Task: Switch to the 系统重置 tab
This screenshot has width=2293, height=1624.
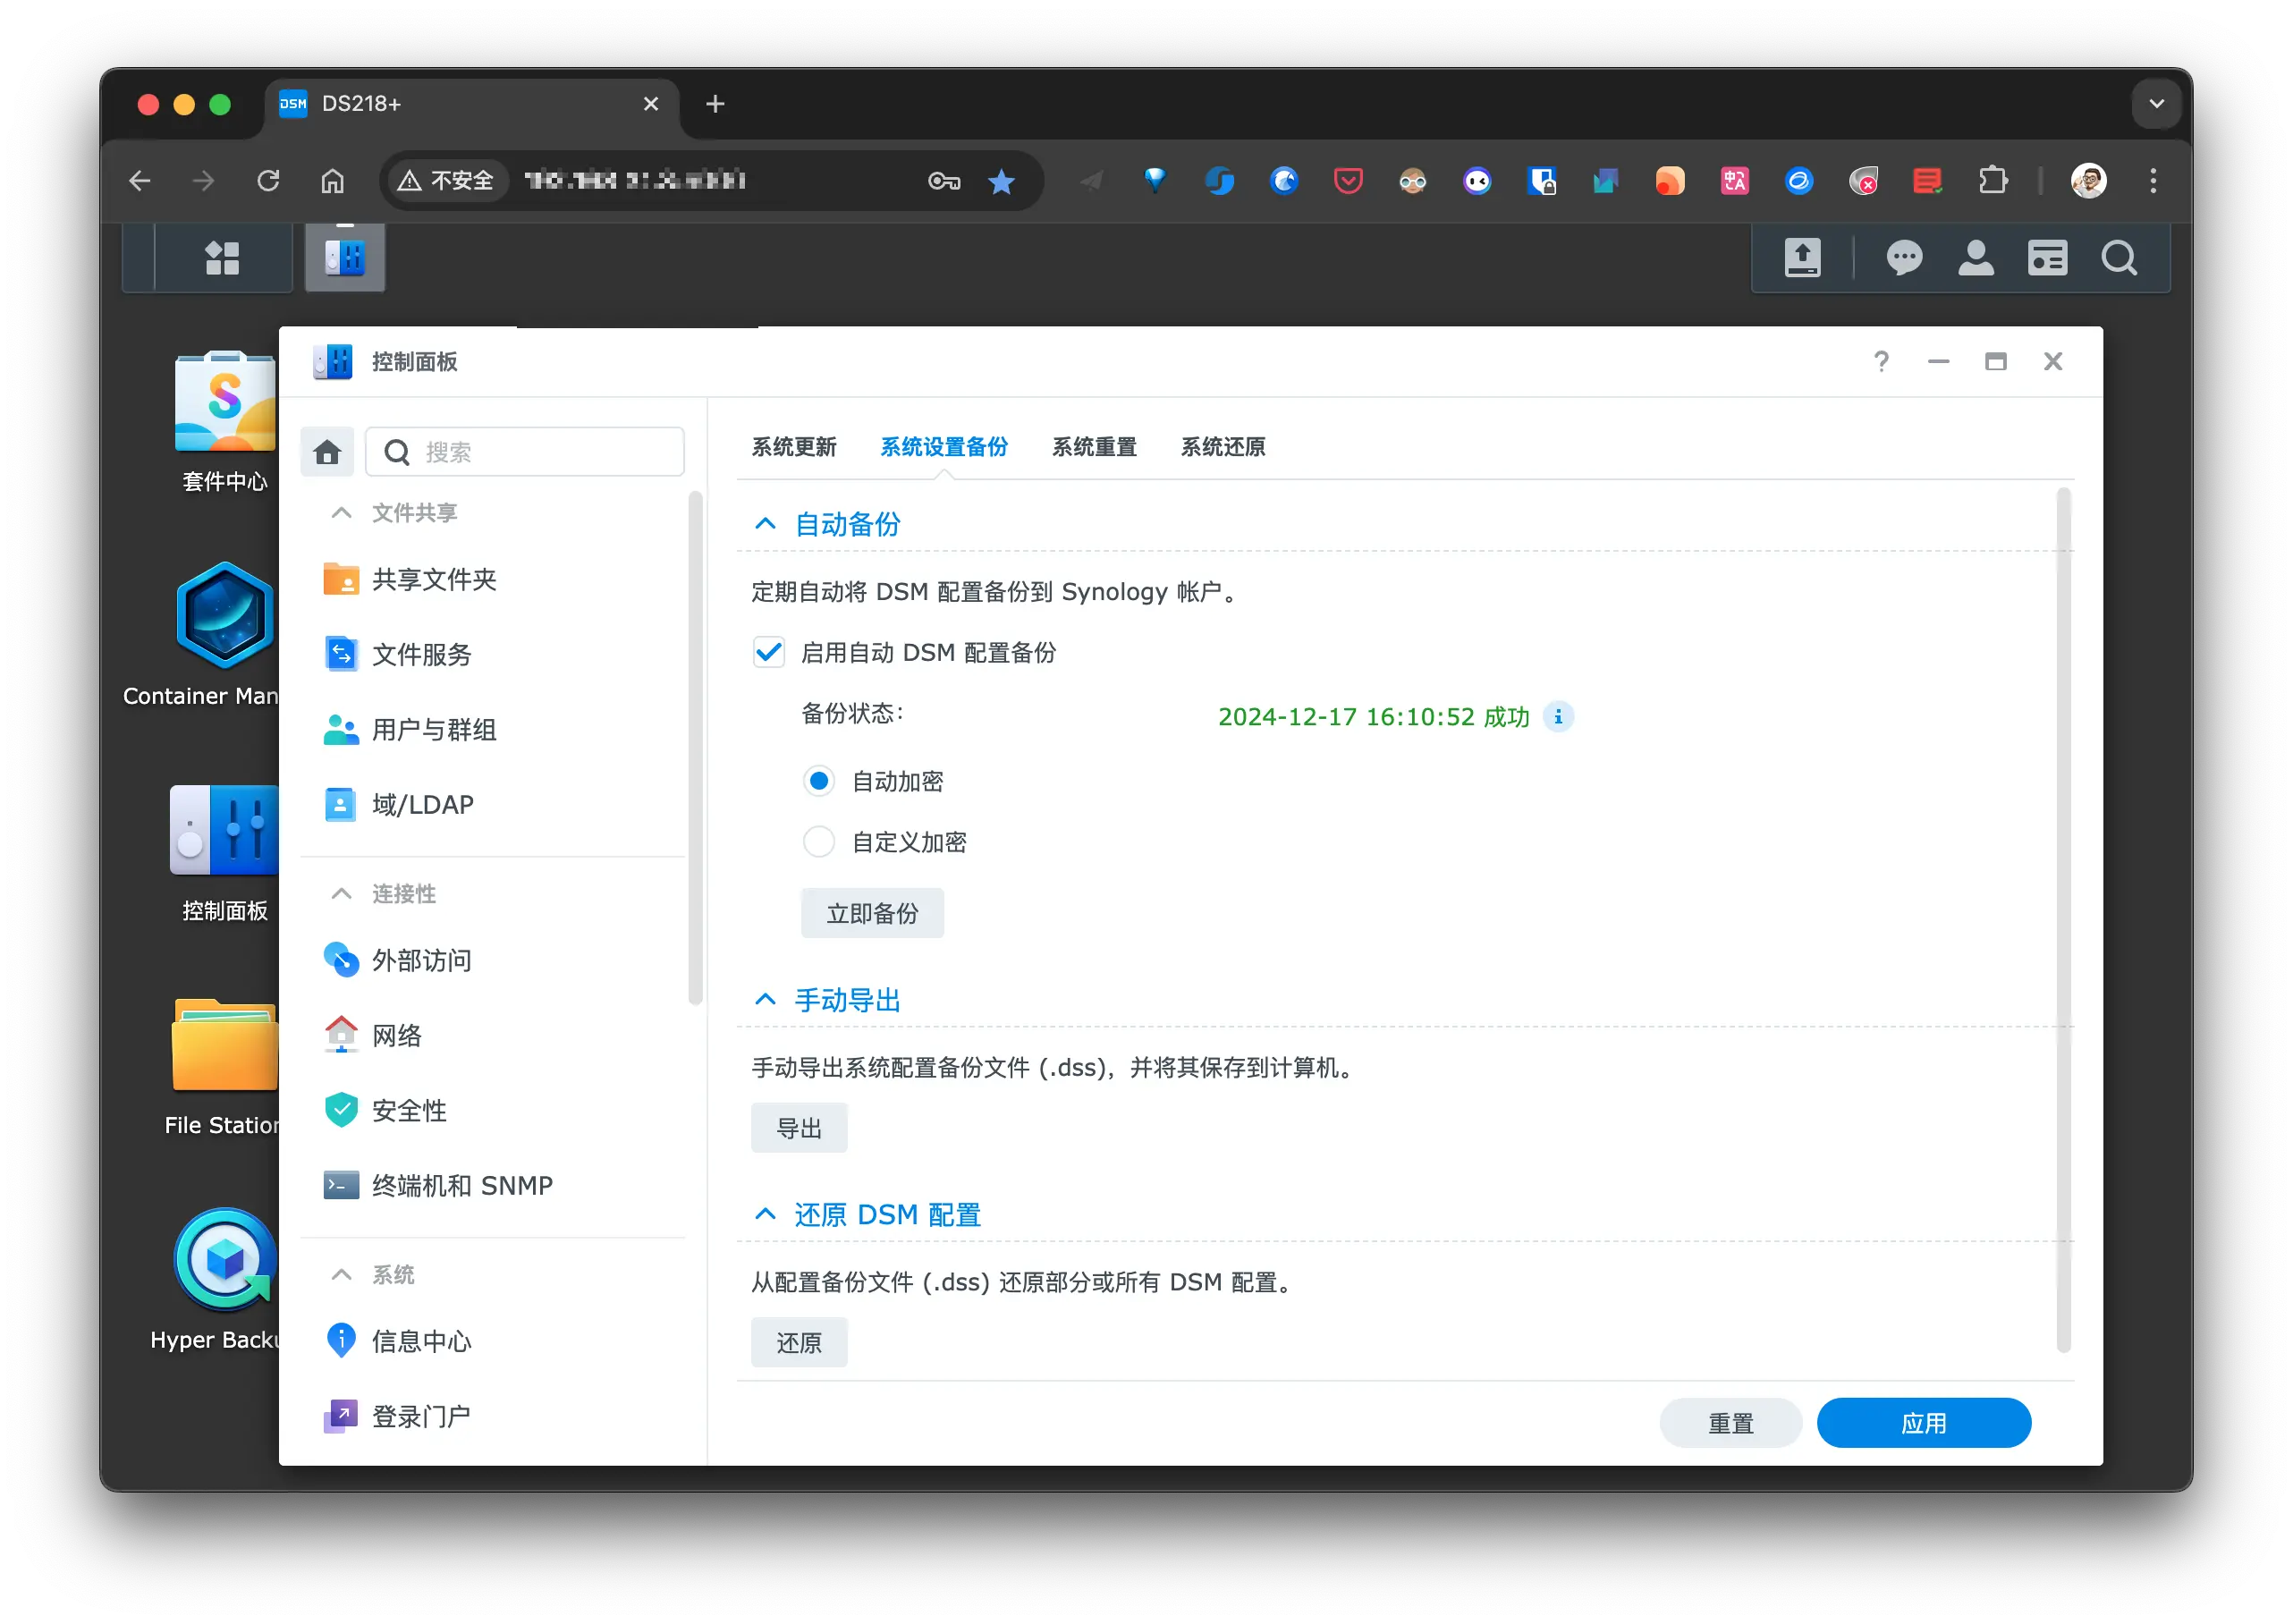Action: pos(1094,447)
